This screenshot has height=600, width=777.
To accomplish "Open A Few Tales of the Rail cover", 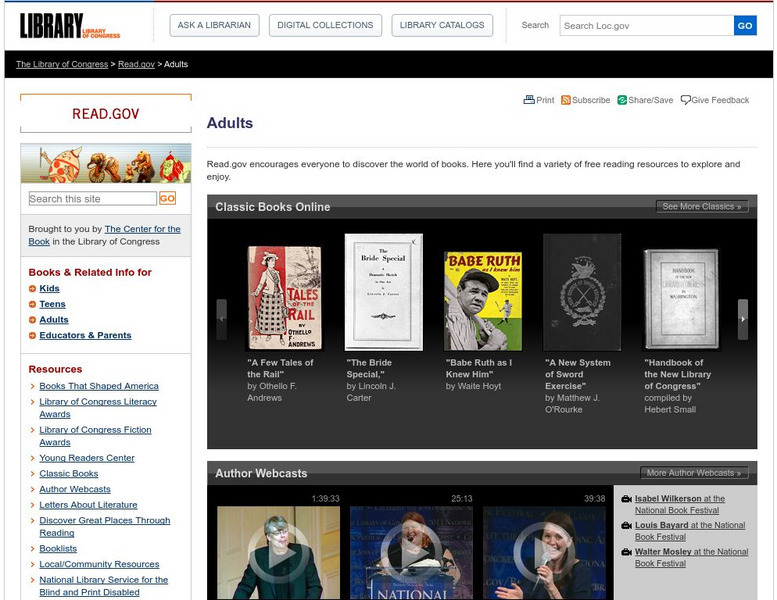I will (284, 298).
